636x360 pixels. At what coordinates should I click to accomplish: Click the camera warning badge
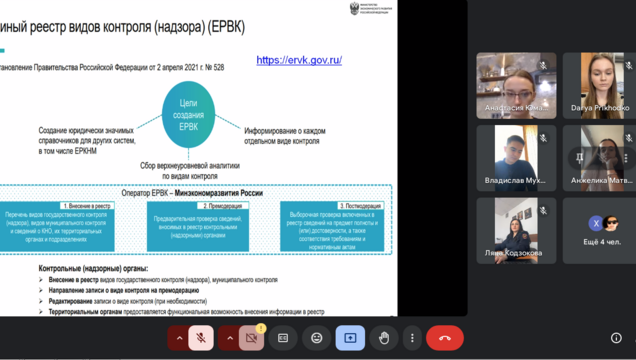coord(261,328)
